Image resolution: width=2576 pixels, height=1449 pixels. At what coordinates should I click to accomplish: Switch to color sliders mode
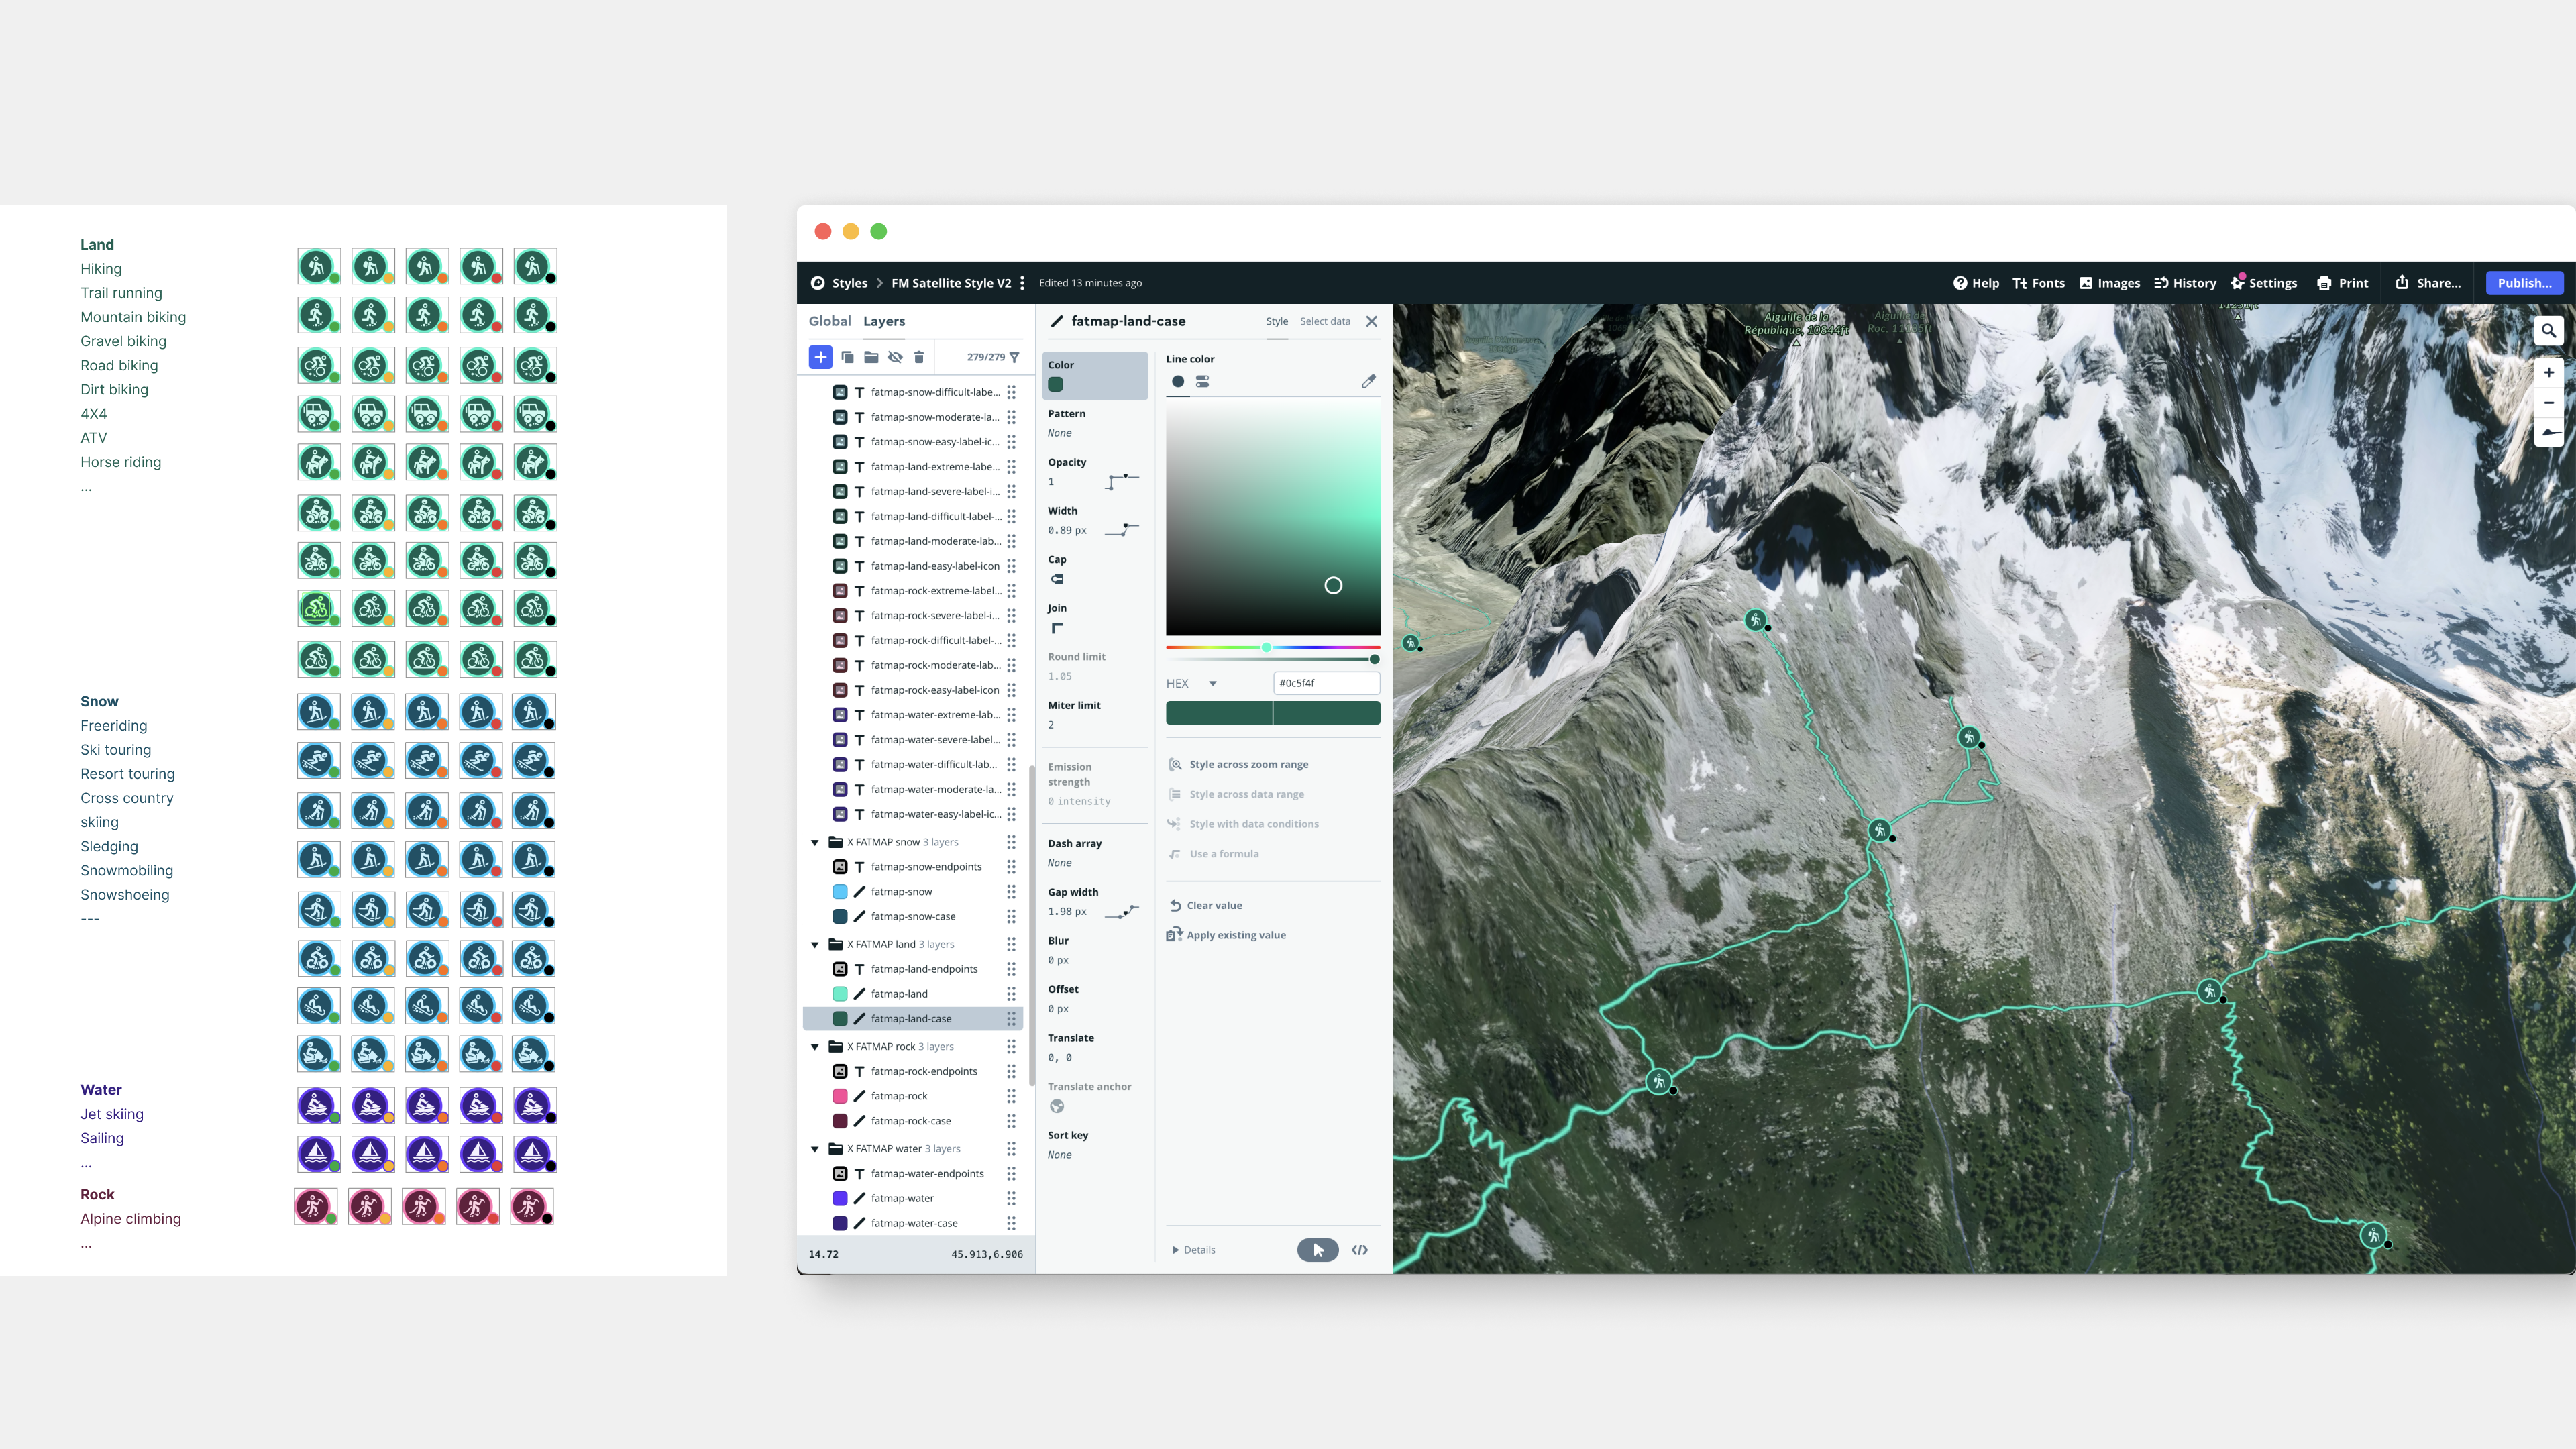[1203, 382]
